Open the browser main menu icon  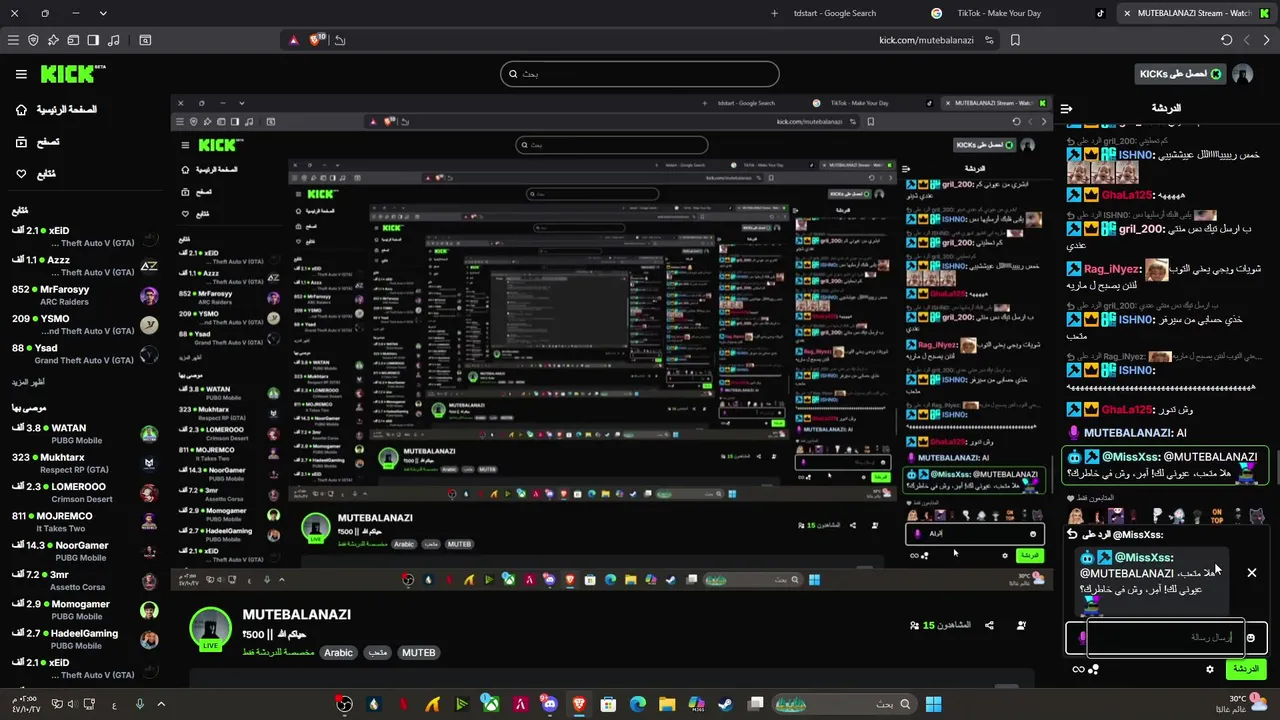[x=13, y=40]
